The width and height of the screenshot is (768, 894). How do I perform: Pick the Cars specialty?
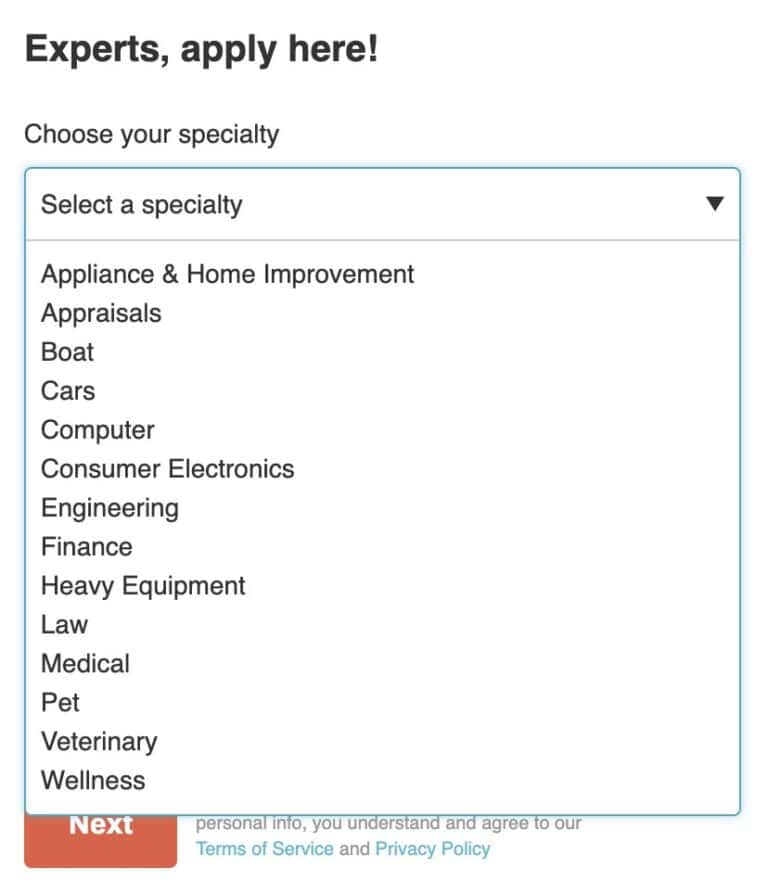(x=67, y=391)
